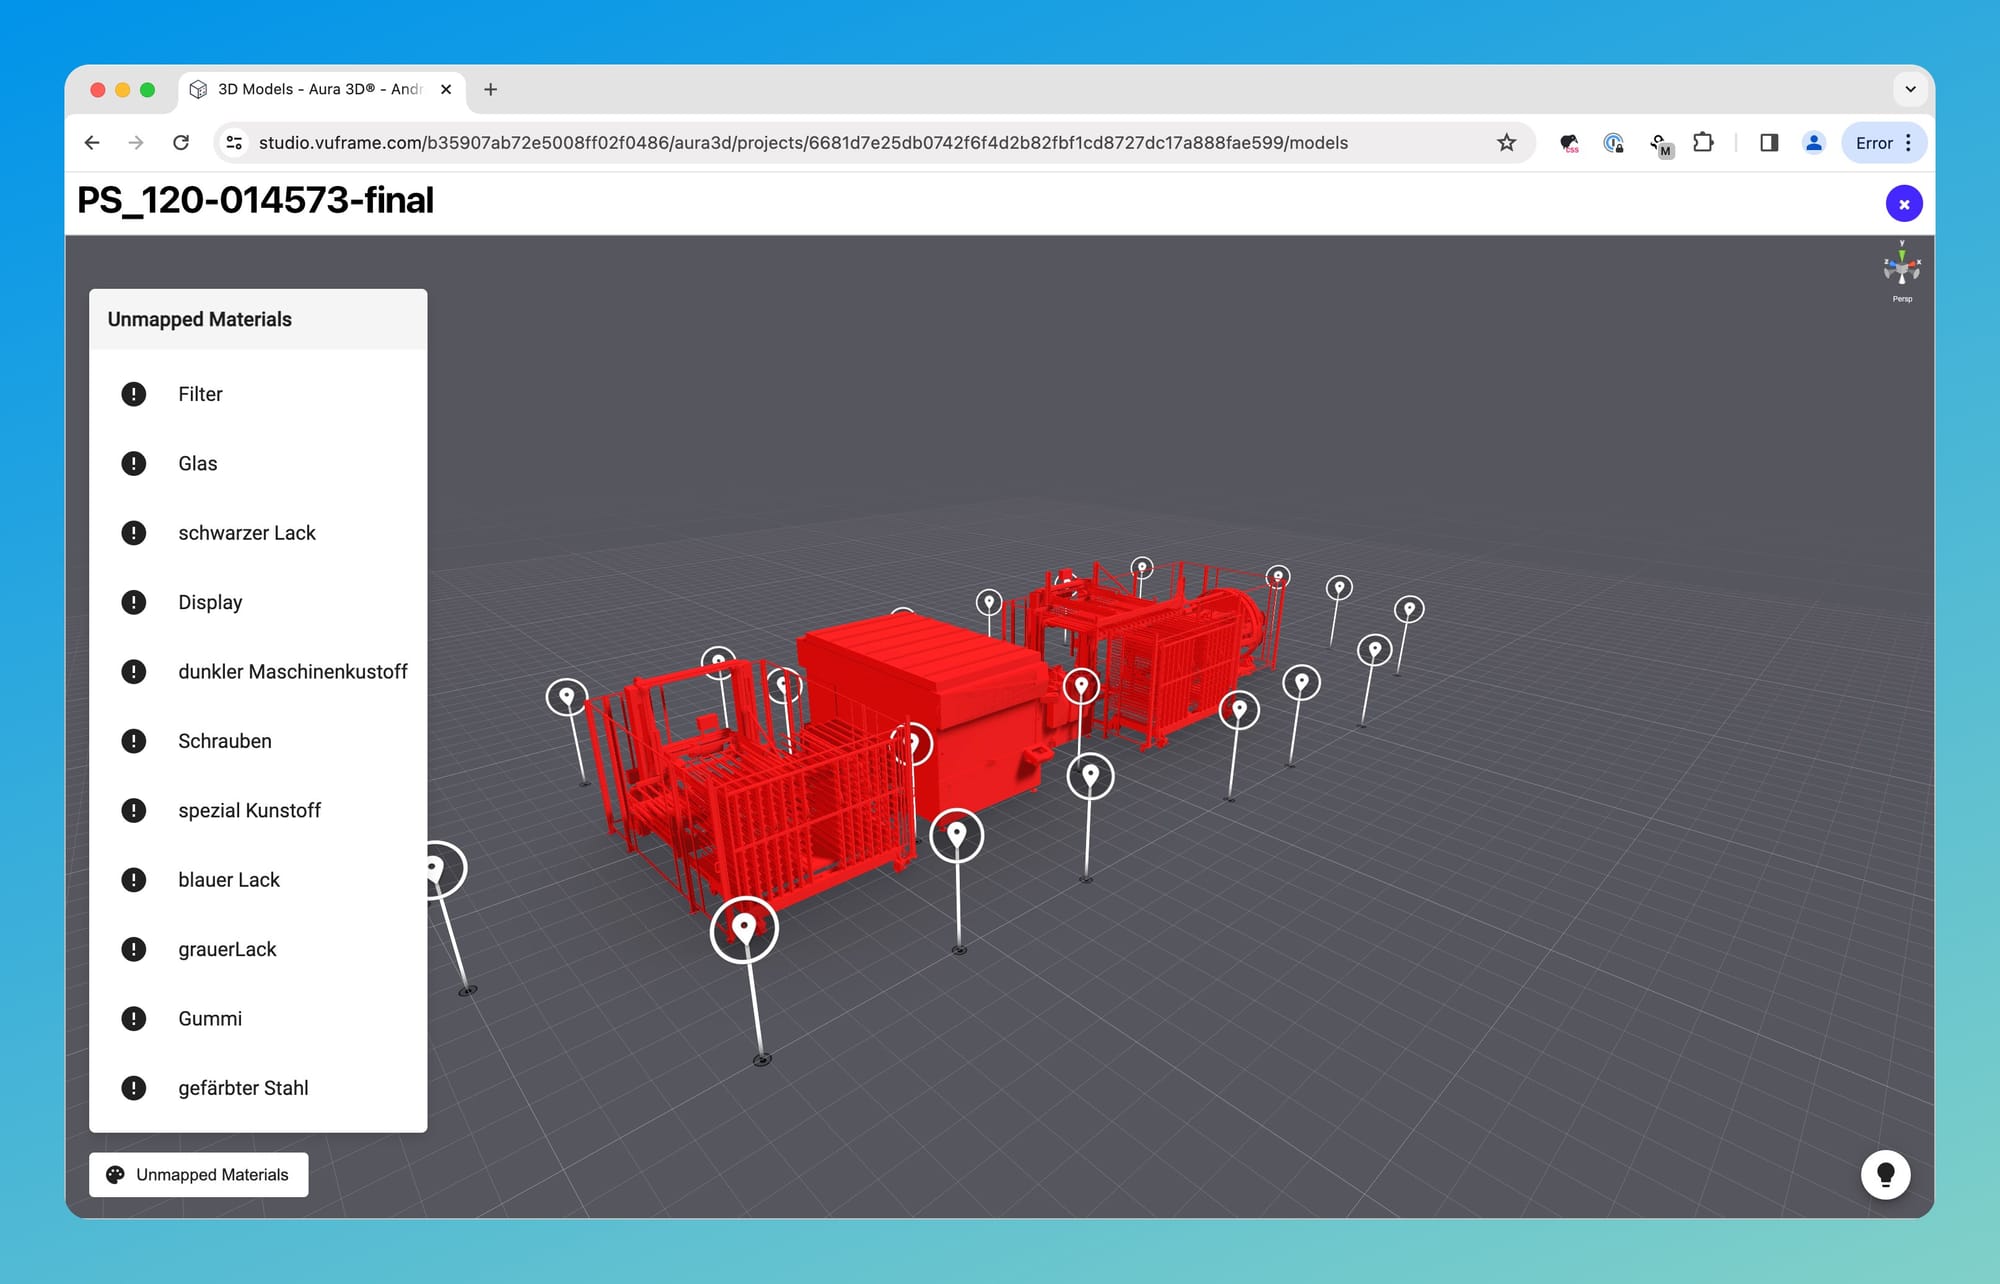This screenshot has height=1284, width=2000.
Task: Select the Filter material
Action: [x=258, y=394]
